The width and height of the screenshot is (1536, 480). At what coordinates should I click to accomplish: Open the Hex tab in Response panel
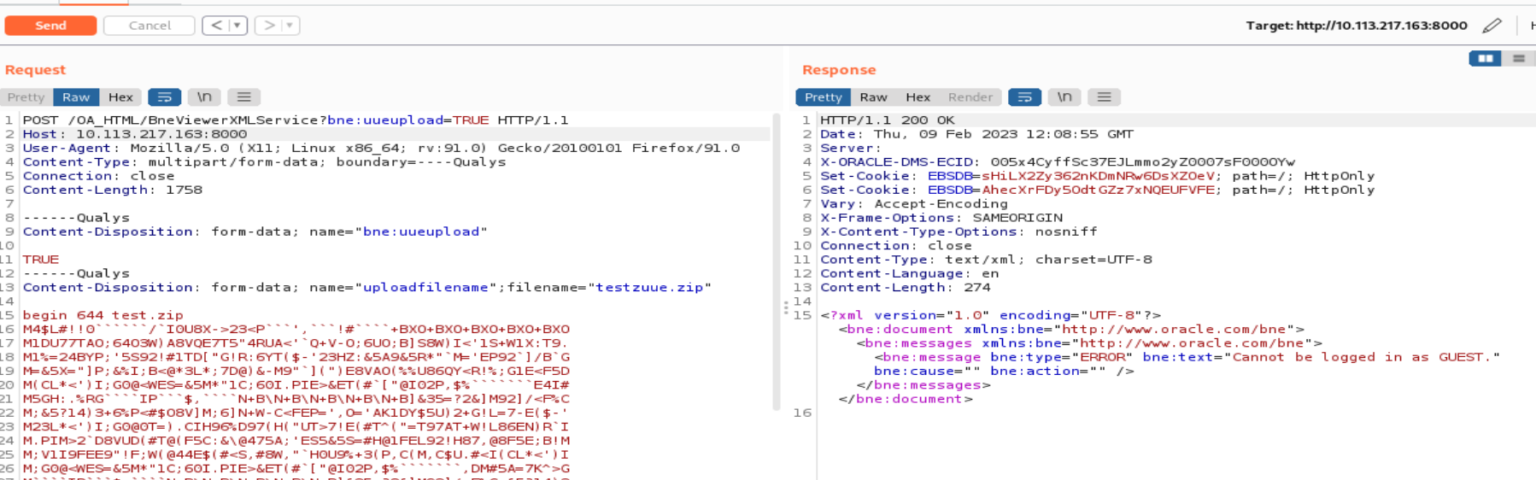click(917, 97)
